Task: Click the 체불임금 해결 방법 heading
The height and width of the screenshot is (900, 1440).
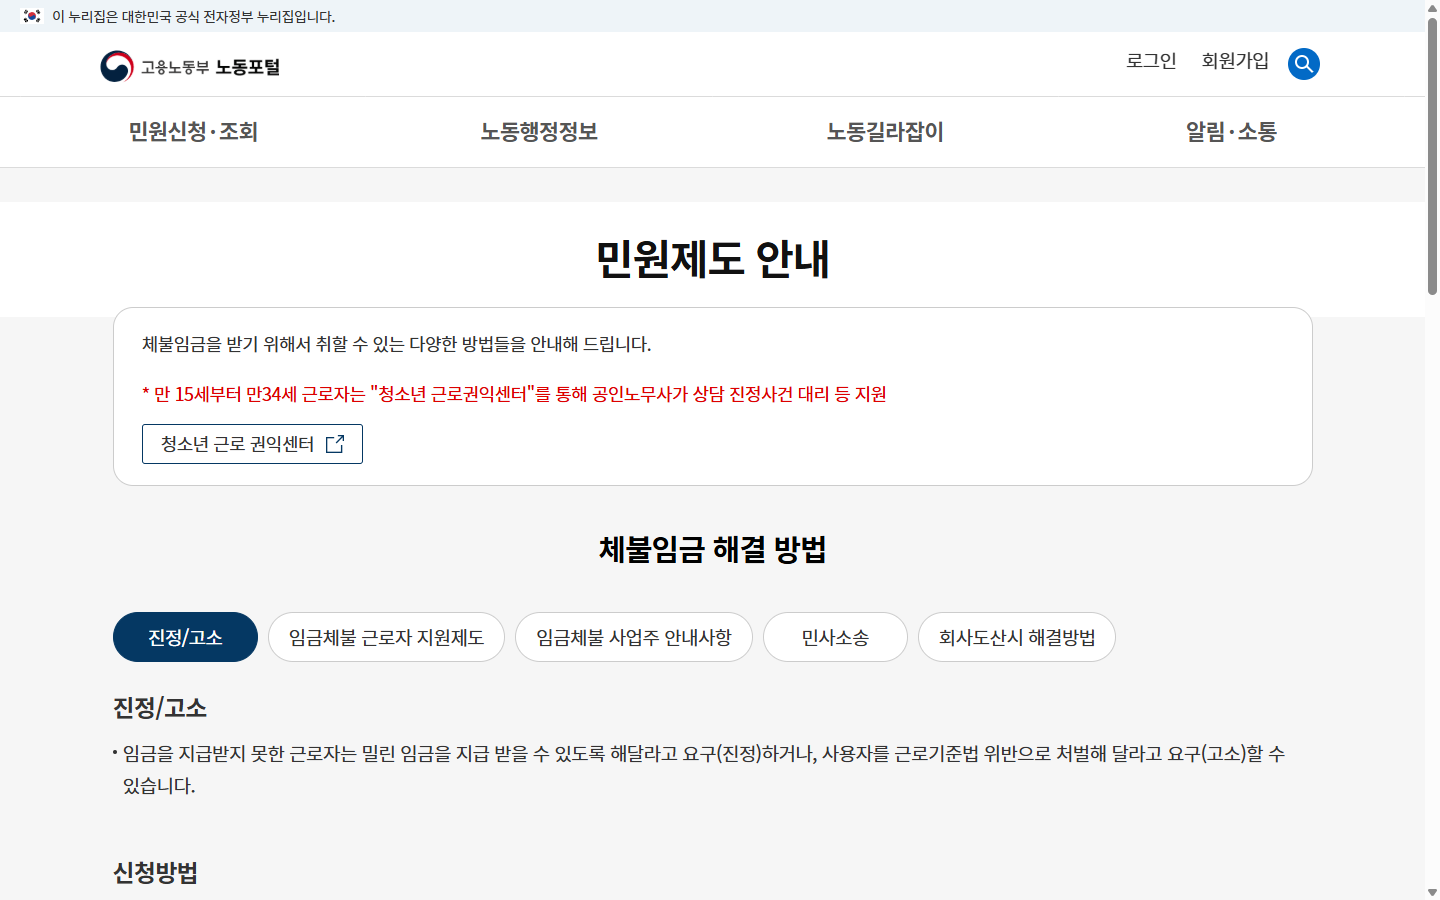Action: coord(712,549)
